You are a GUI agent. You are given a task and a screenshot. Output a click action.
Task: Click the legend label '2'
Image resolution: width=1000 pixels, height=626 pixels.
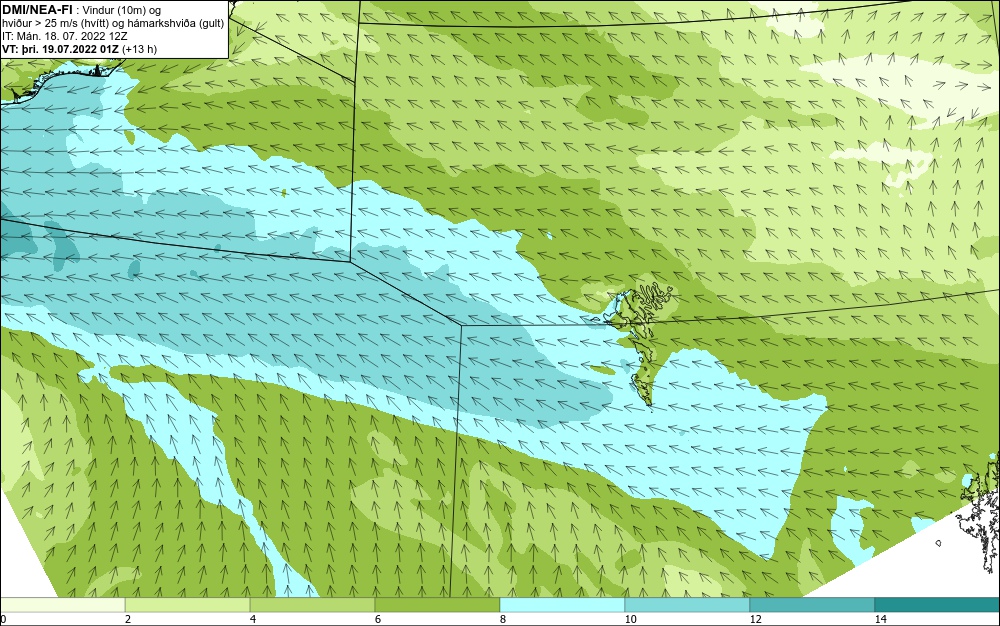click(x=128, y=619)
